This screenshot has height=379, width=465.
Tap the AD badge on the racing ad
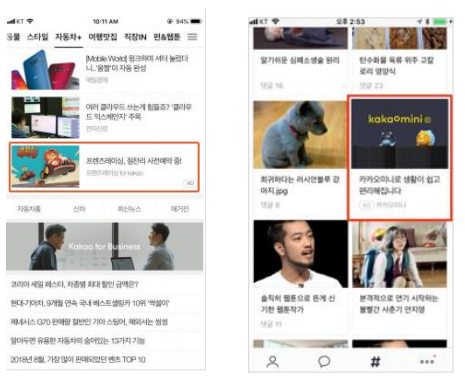click(x=190, y=183)
